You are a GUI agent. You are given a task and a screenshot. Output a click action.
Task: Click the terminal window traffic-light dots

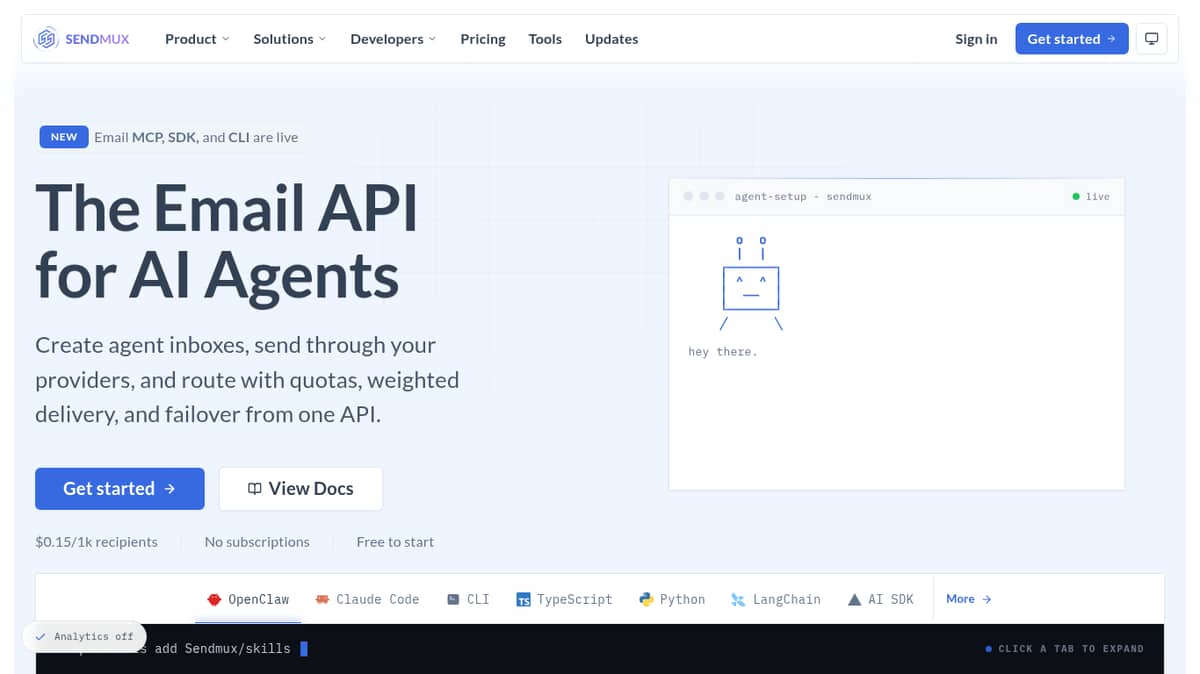point(704,196)
